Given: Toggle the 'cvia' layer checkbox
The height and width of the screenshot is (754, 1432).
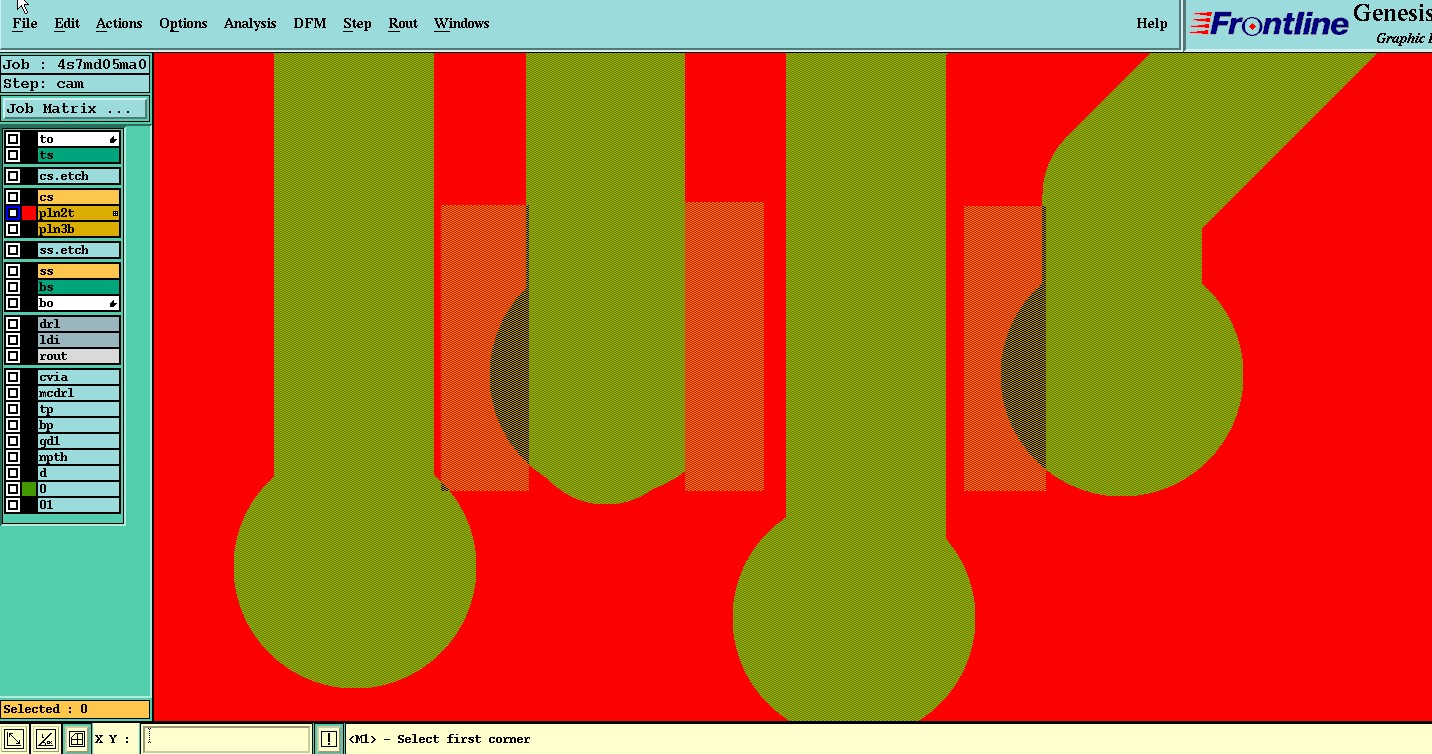Looking at the screenshot, I should pos(13,377).
